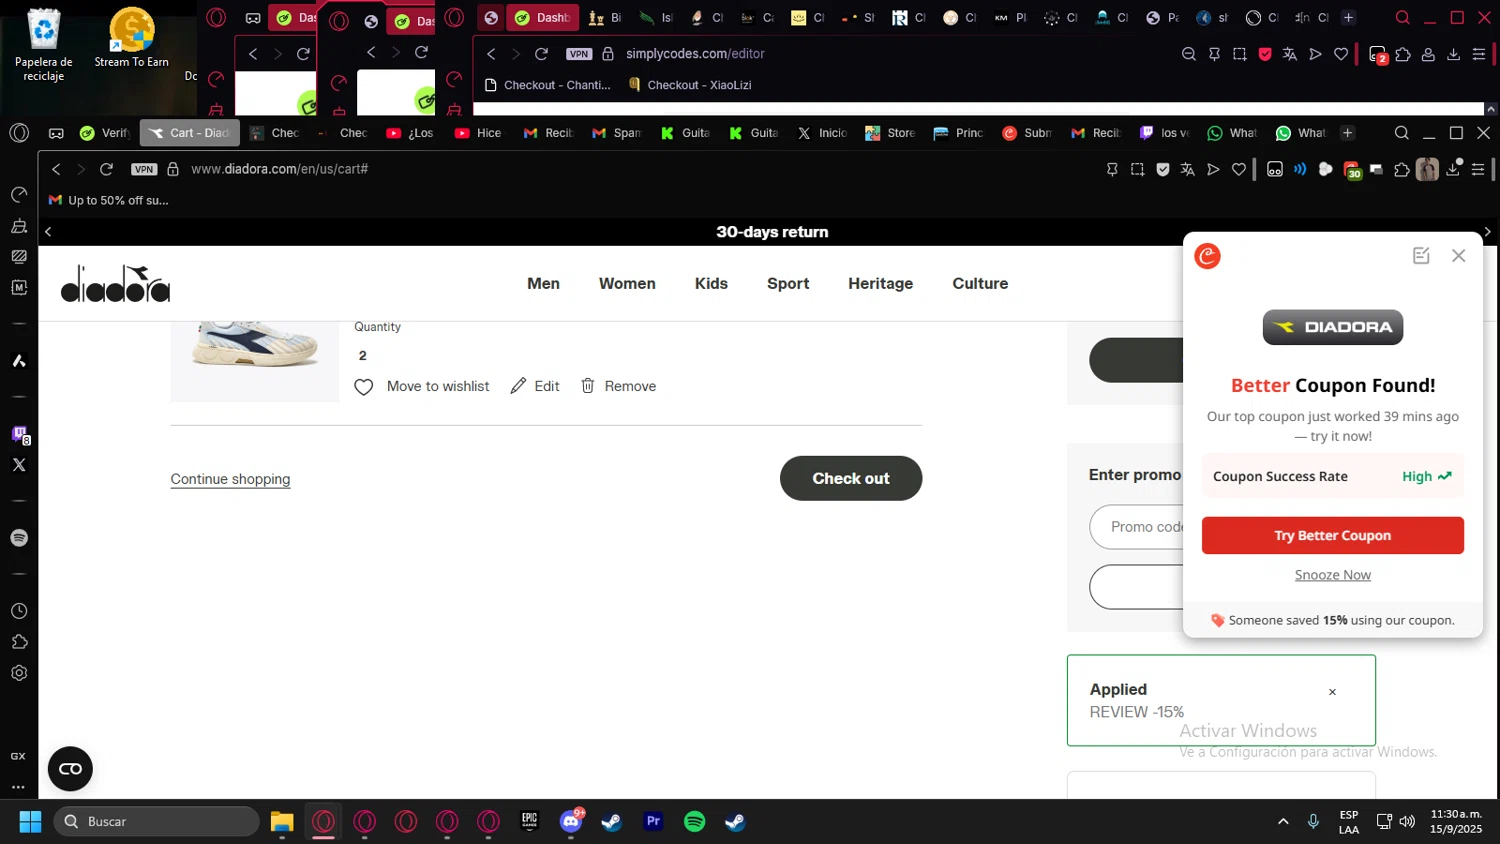Open the Heritage menu

pyautogui.click(x=880, y=284)
